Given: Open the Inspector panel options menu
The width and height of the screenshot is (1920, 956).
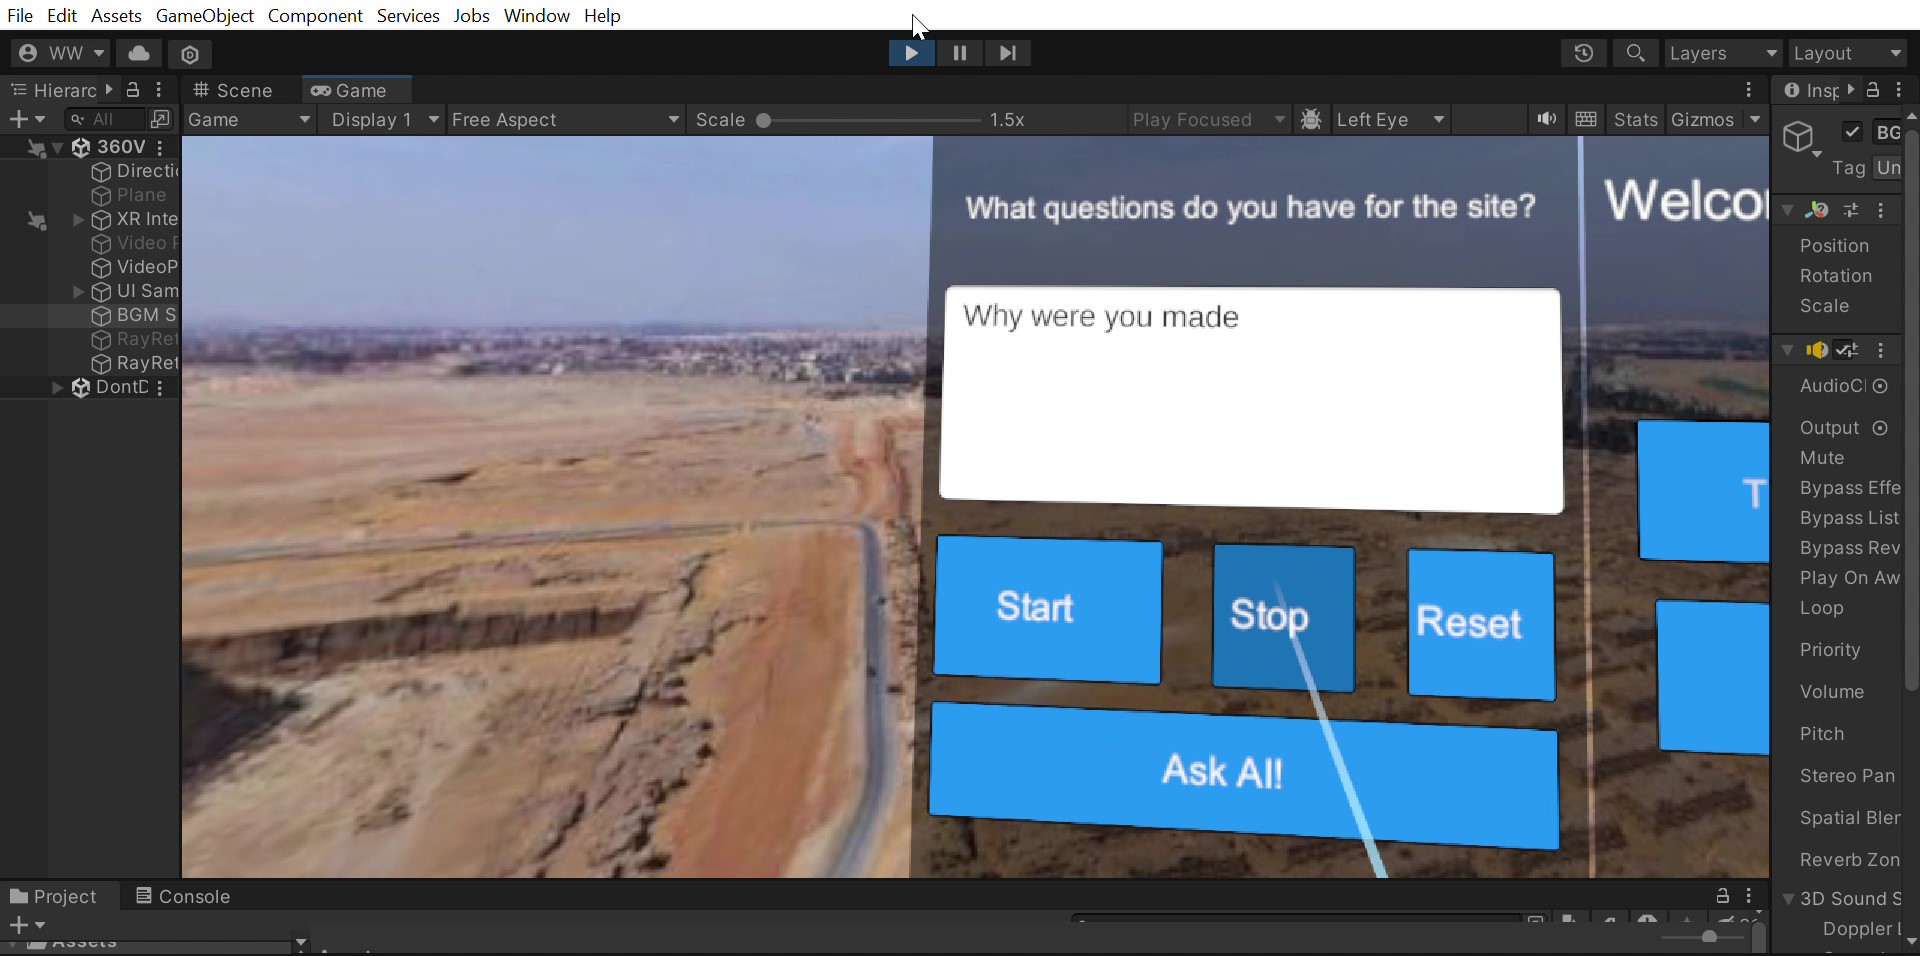Looking at the screenshot, I should (1899, 90).
